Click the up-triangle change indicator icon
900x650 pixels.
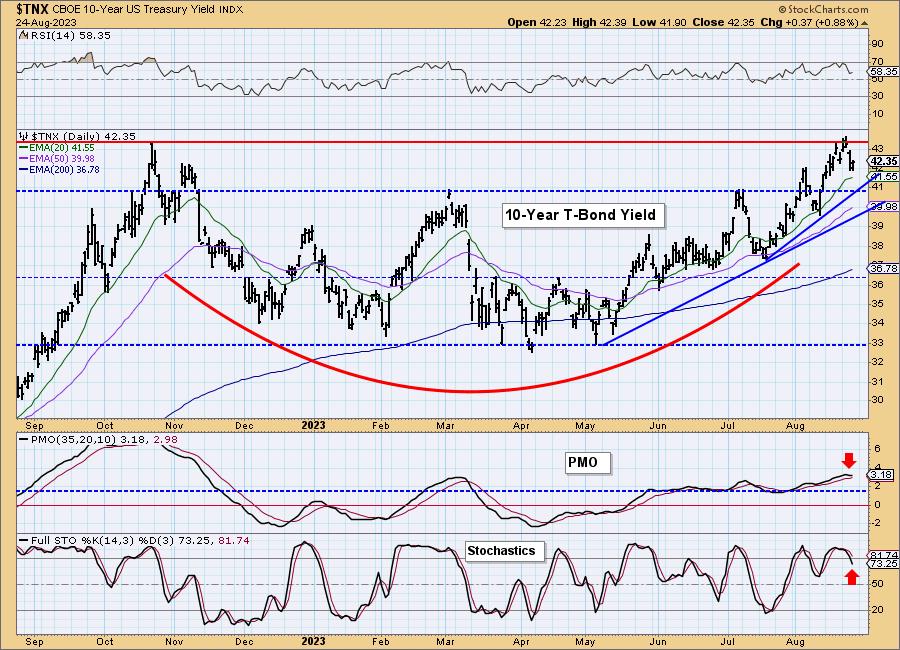864,23
